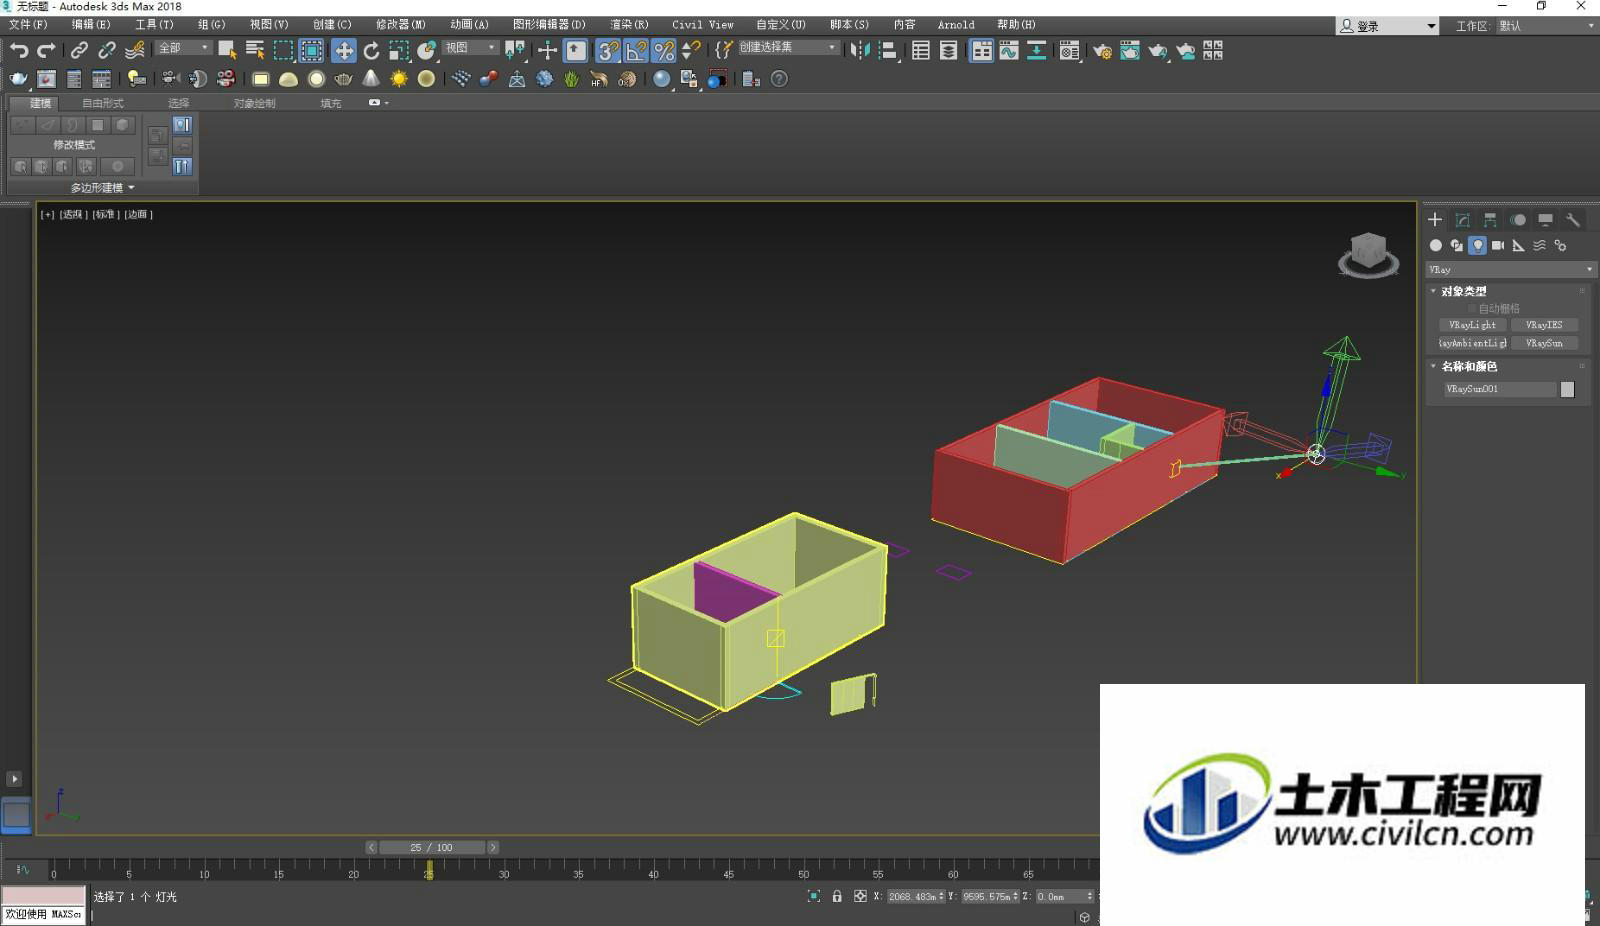
Task: Activate Select and Rotate tool
Action: (x=371, y=50)
